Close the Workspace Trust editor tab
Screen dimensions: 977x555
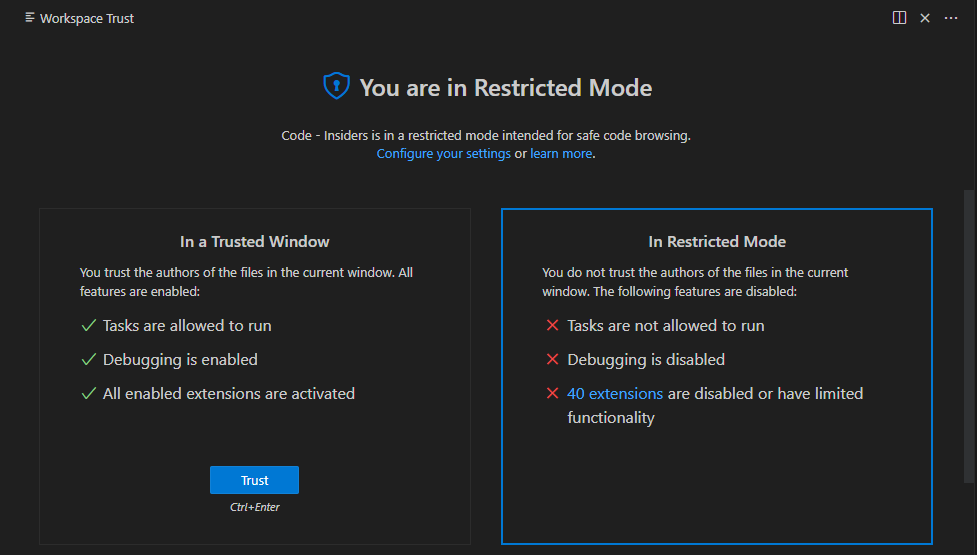(x=925, y=18)
